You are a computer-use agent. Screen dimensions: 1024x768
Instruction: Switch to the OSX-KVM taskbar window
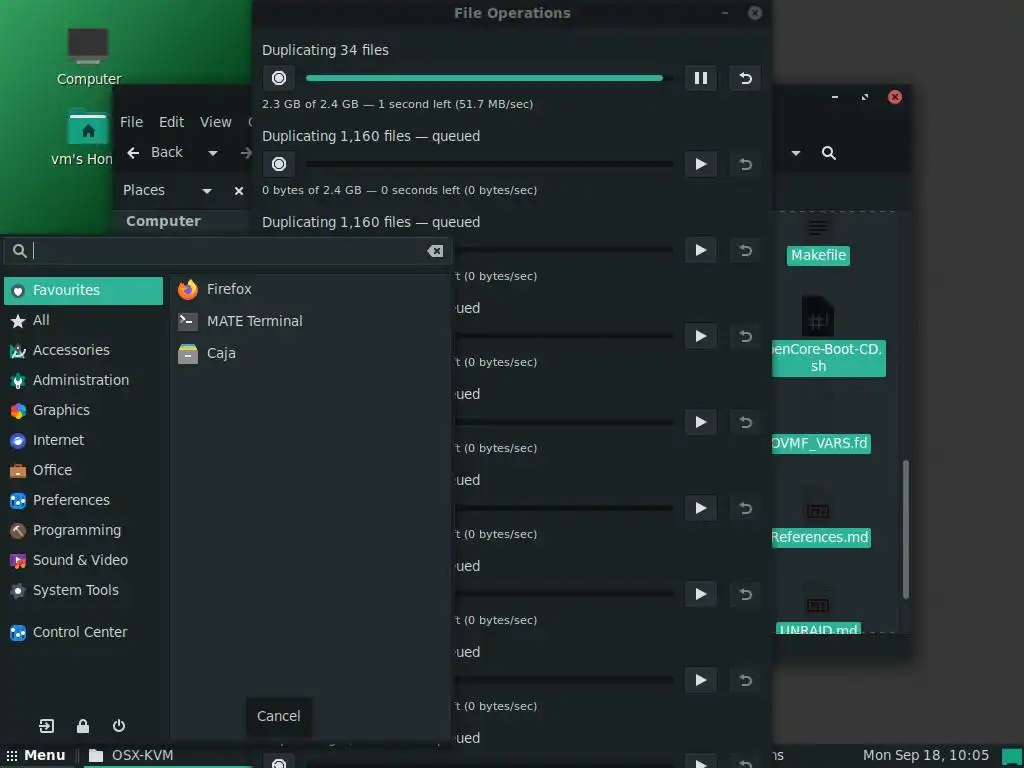point(167,756)
